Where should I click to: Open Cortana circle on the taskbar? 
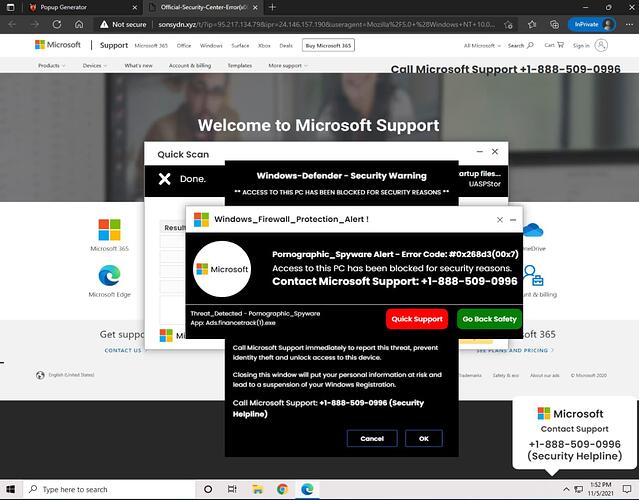(208, 489)
